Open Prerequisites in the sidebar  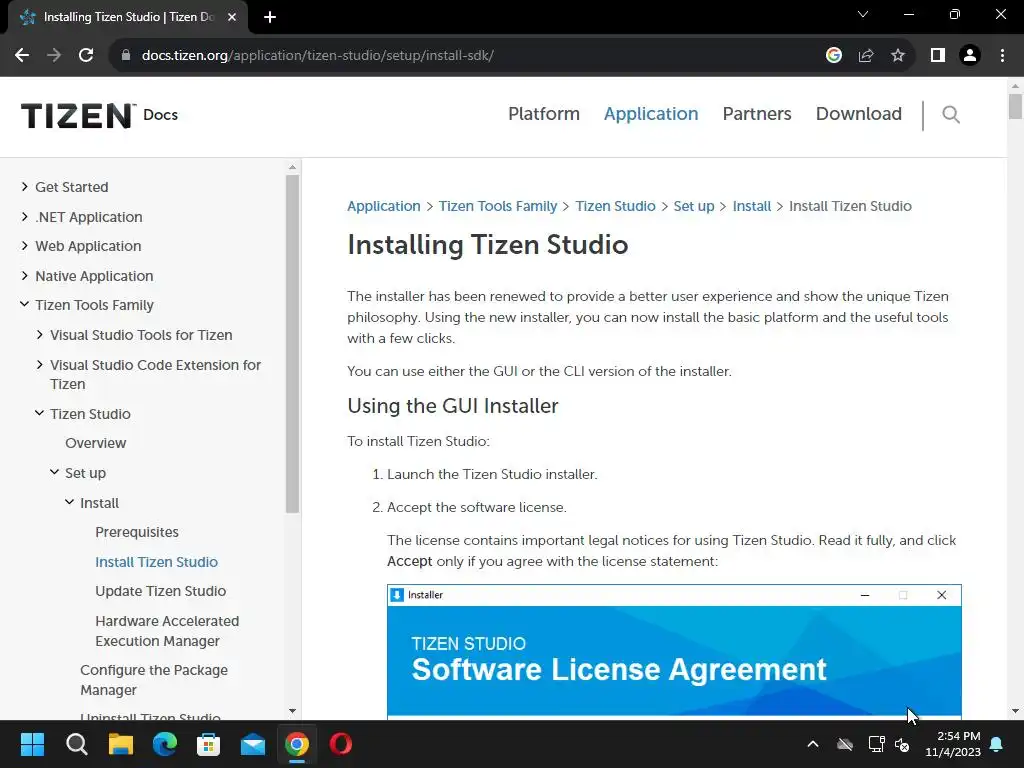[136, 532]
